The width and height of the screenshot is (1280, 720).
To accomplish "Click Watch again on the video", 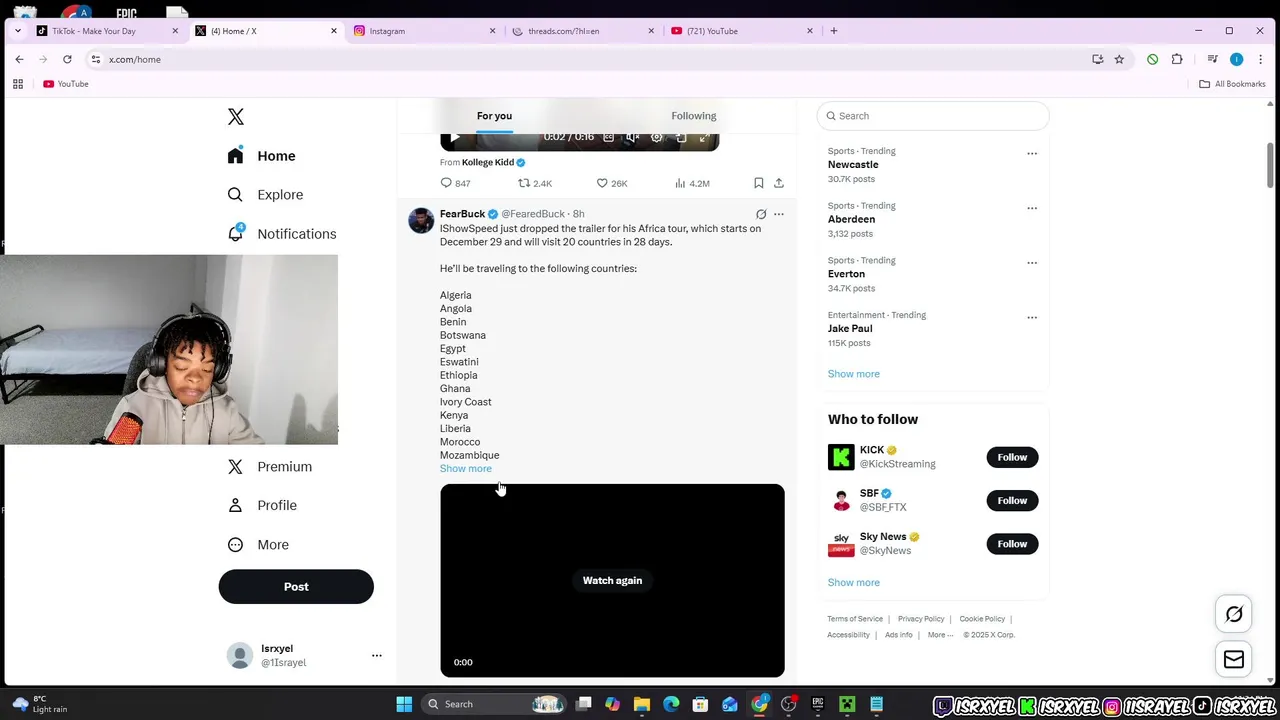I will (x=612, y=581).
